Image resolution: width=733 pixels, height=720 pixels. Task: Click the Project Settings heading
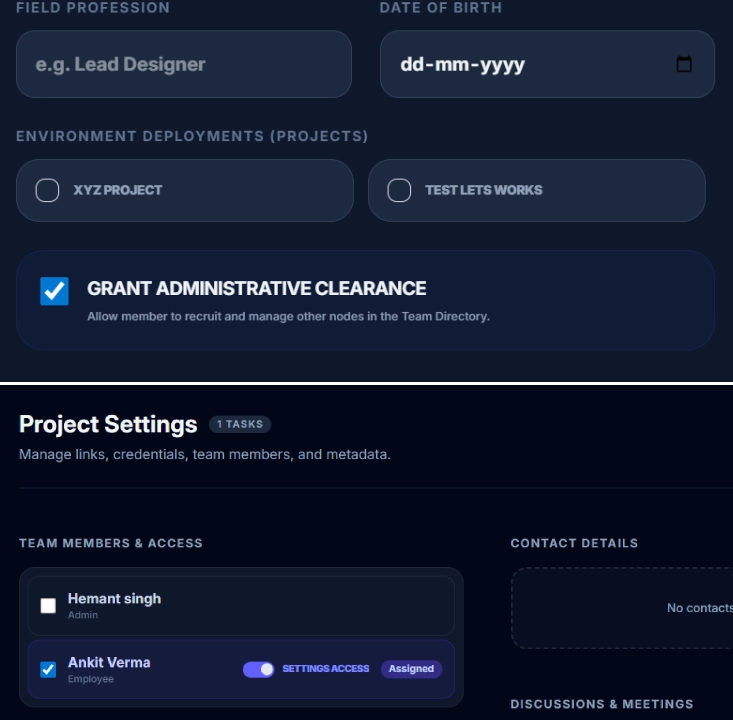[108, 425]
